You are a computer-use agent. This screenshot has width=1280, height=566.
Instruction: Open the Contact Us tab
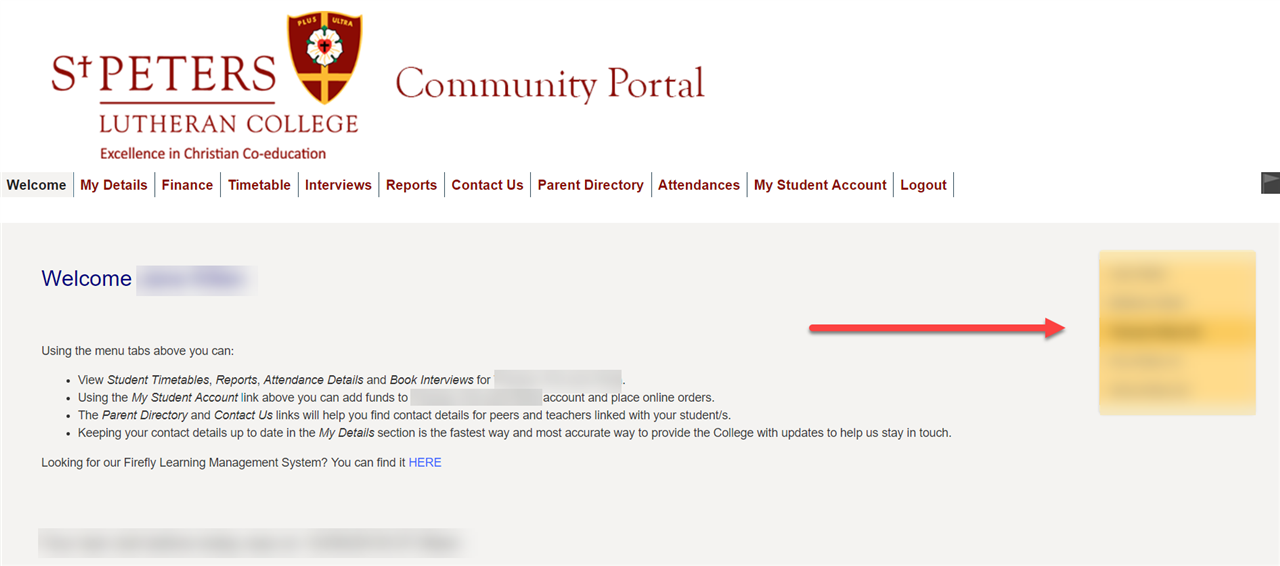[x=487, y=185]
